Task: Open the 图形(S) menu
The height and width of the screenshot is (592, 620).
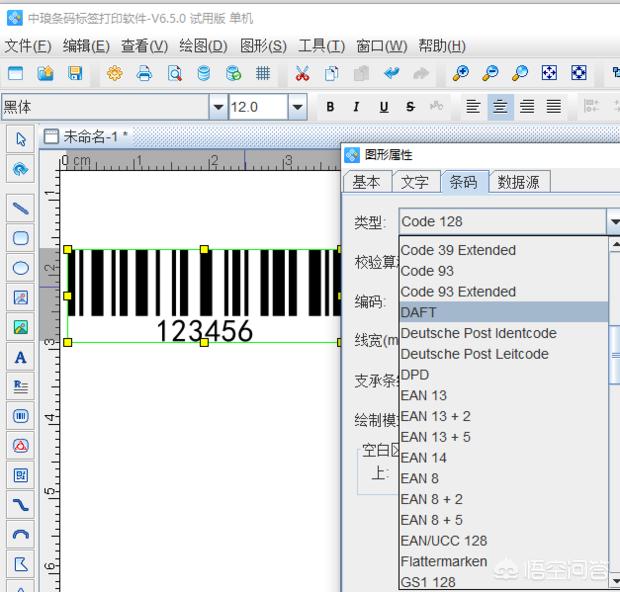Action: [x=263, y=46]
